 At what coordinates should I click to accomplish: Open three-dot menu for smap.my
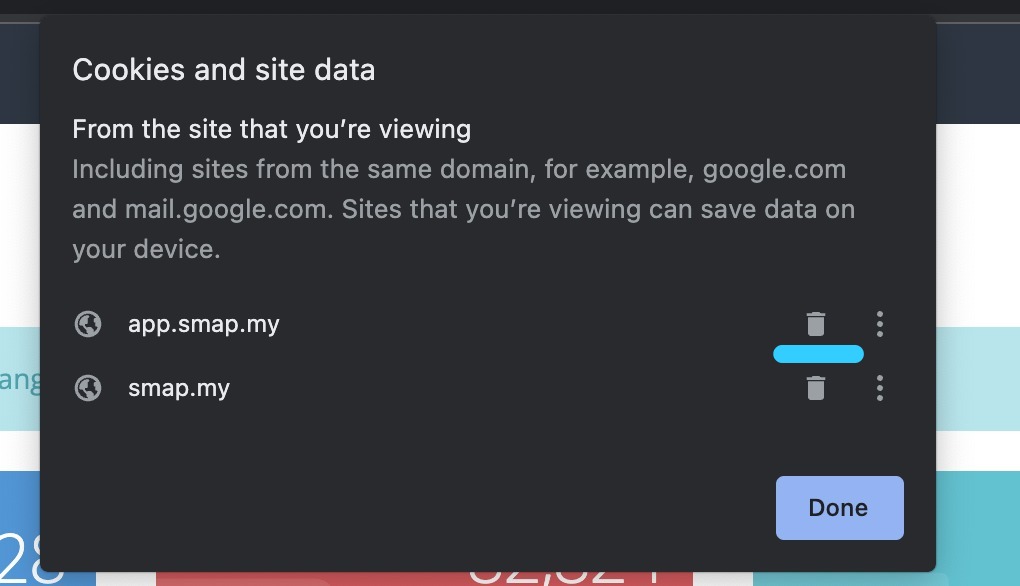tap(879, 388)
